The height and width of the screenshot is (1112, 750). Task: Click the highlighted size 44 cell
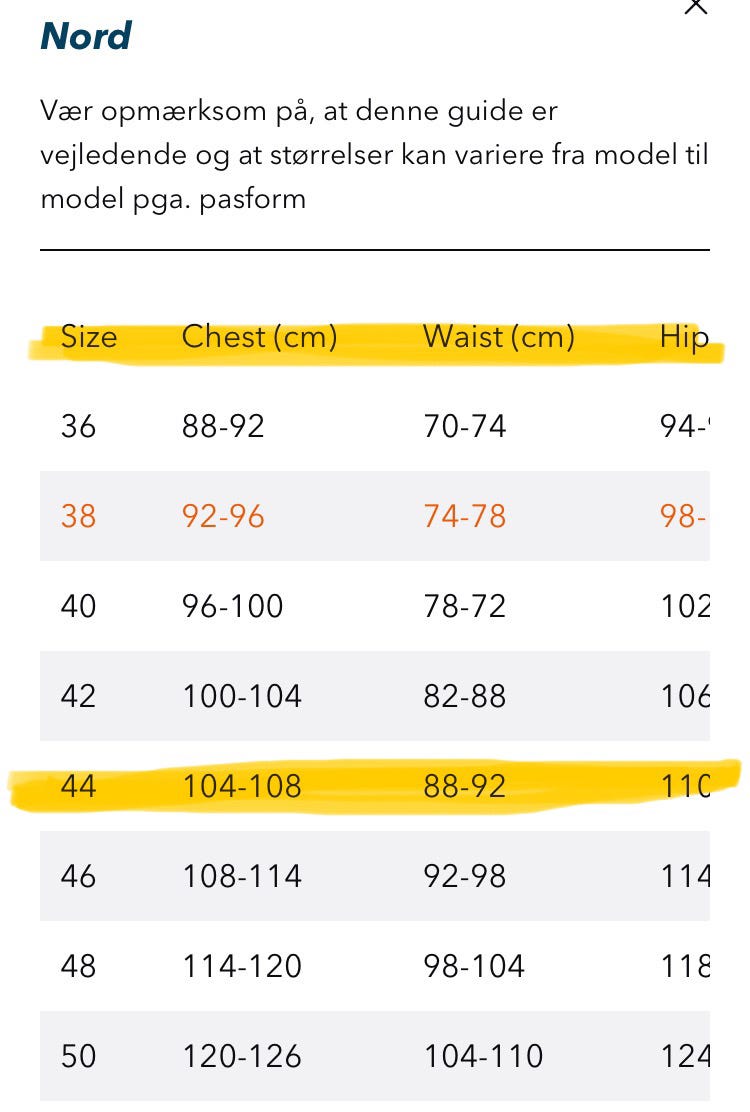[78, 786]
